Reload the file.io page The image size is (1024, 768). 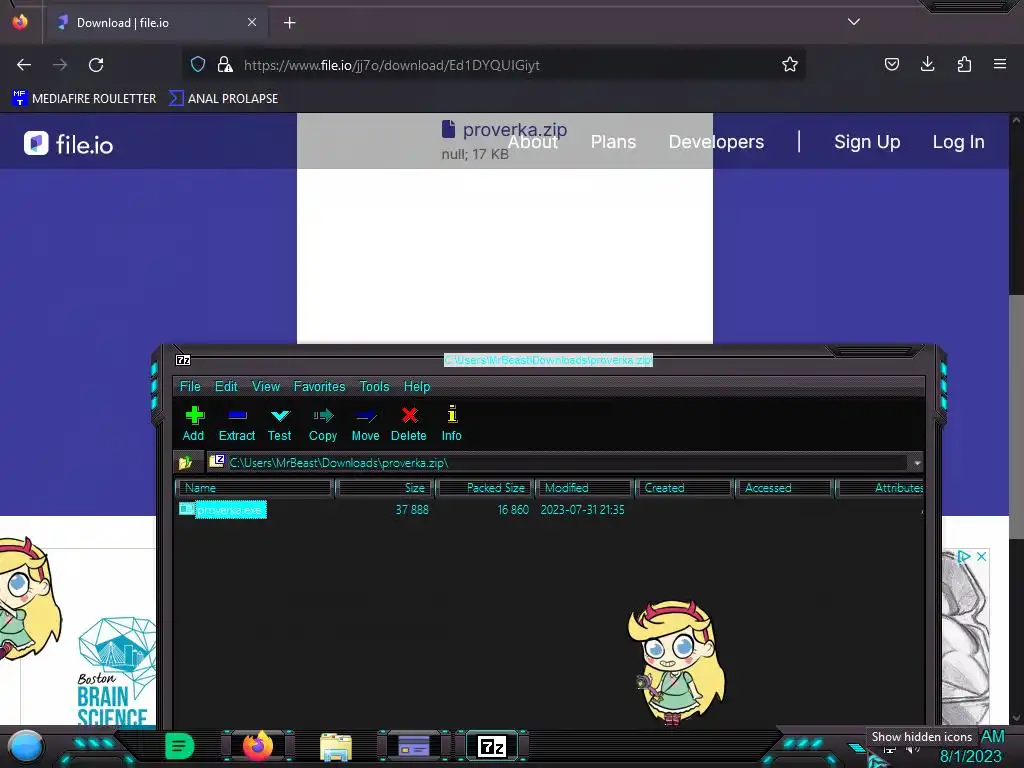(x=96, y=65)
